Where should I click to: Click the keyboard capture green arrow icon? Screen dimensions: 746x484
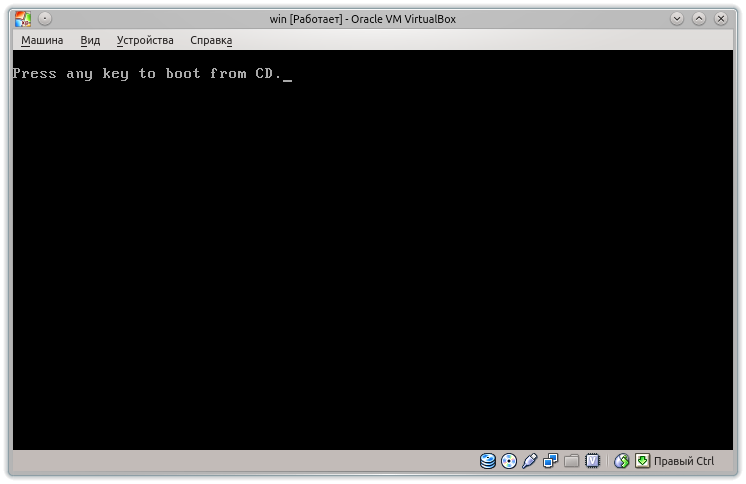point(642,461)
